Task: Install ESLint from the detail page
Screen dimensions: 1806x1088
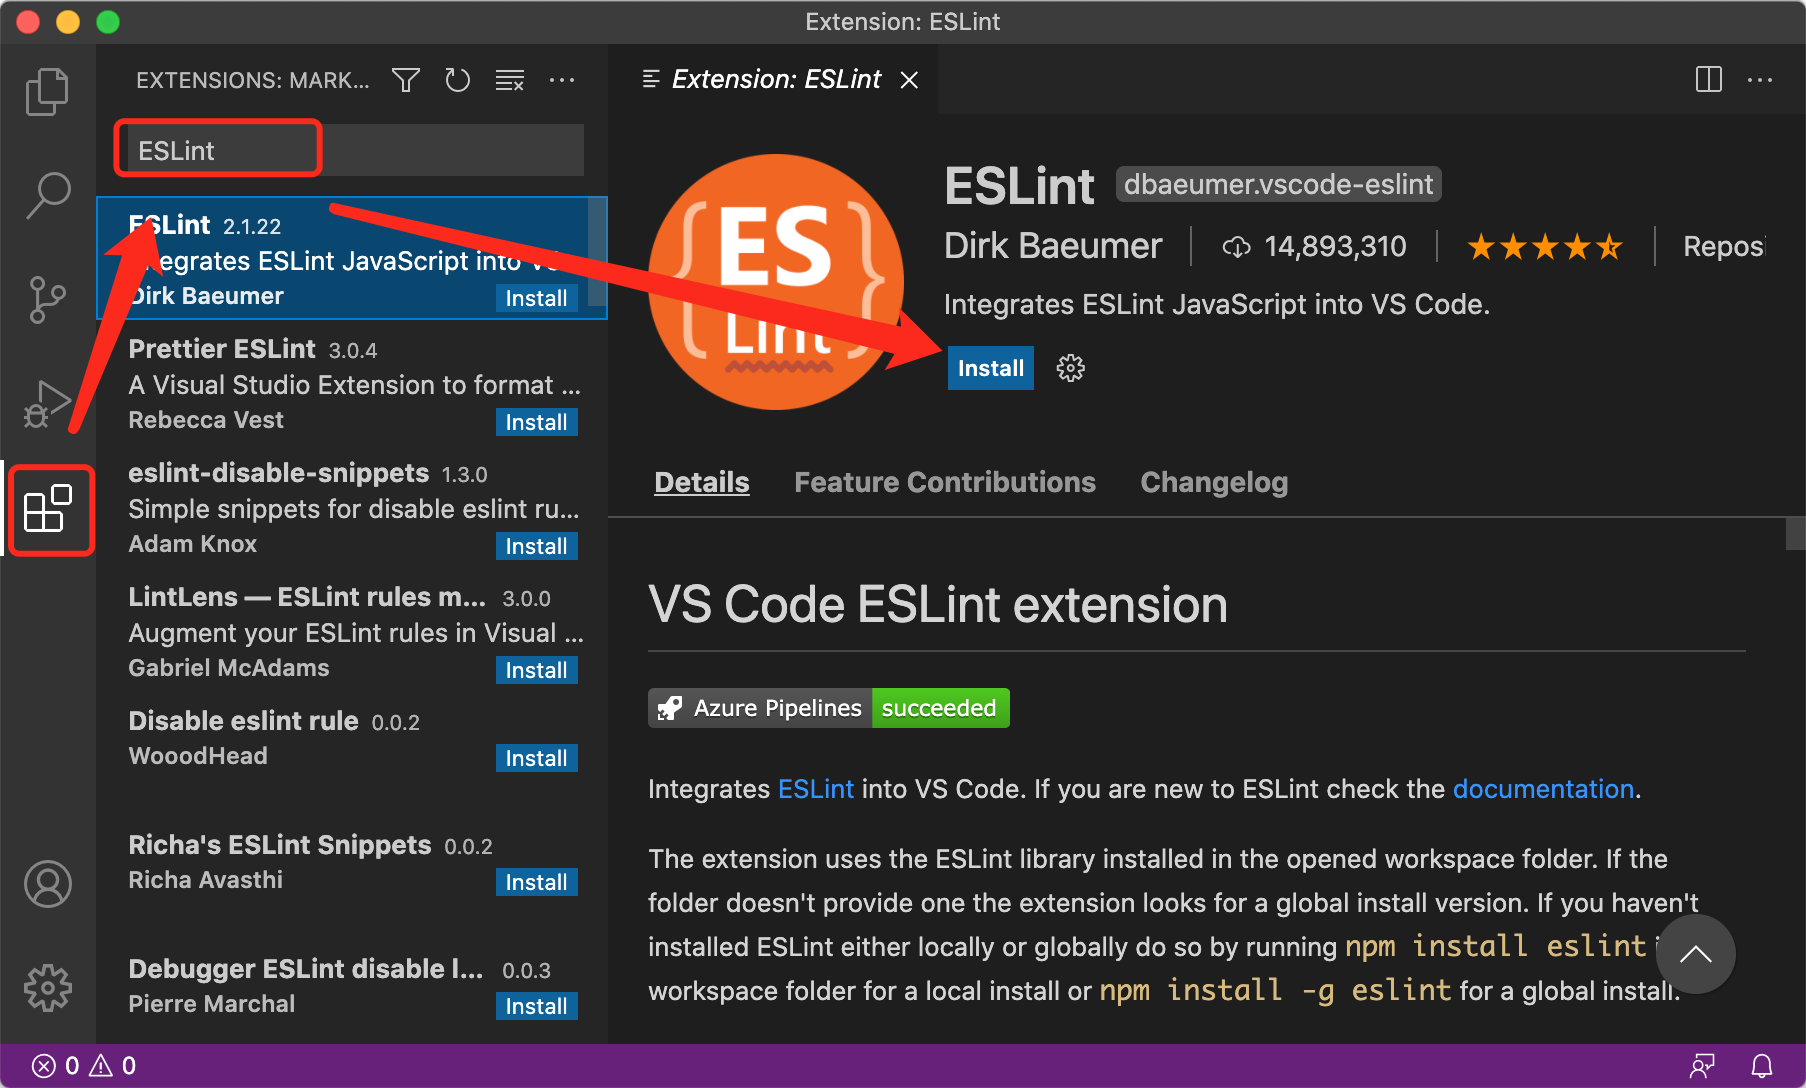Action: (990, 368)
